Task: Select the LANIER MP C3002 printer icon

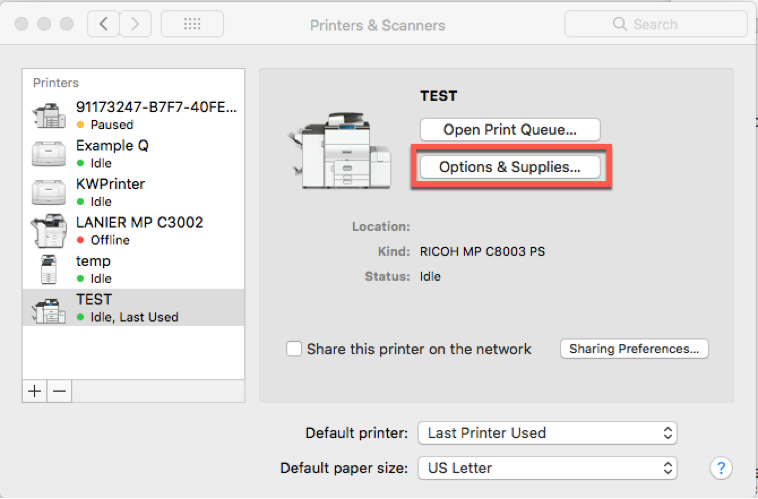Action: click(49, 231)
